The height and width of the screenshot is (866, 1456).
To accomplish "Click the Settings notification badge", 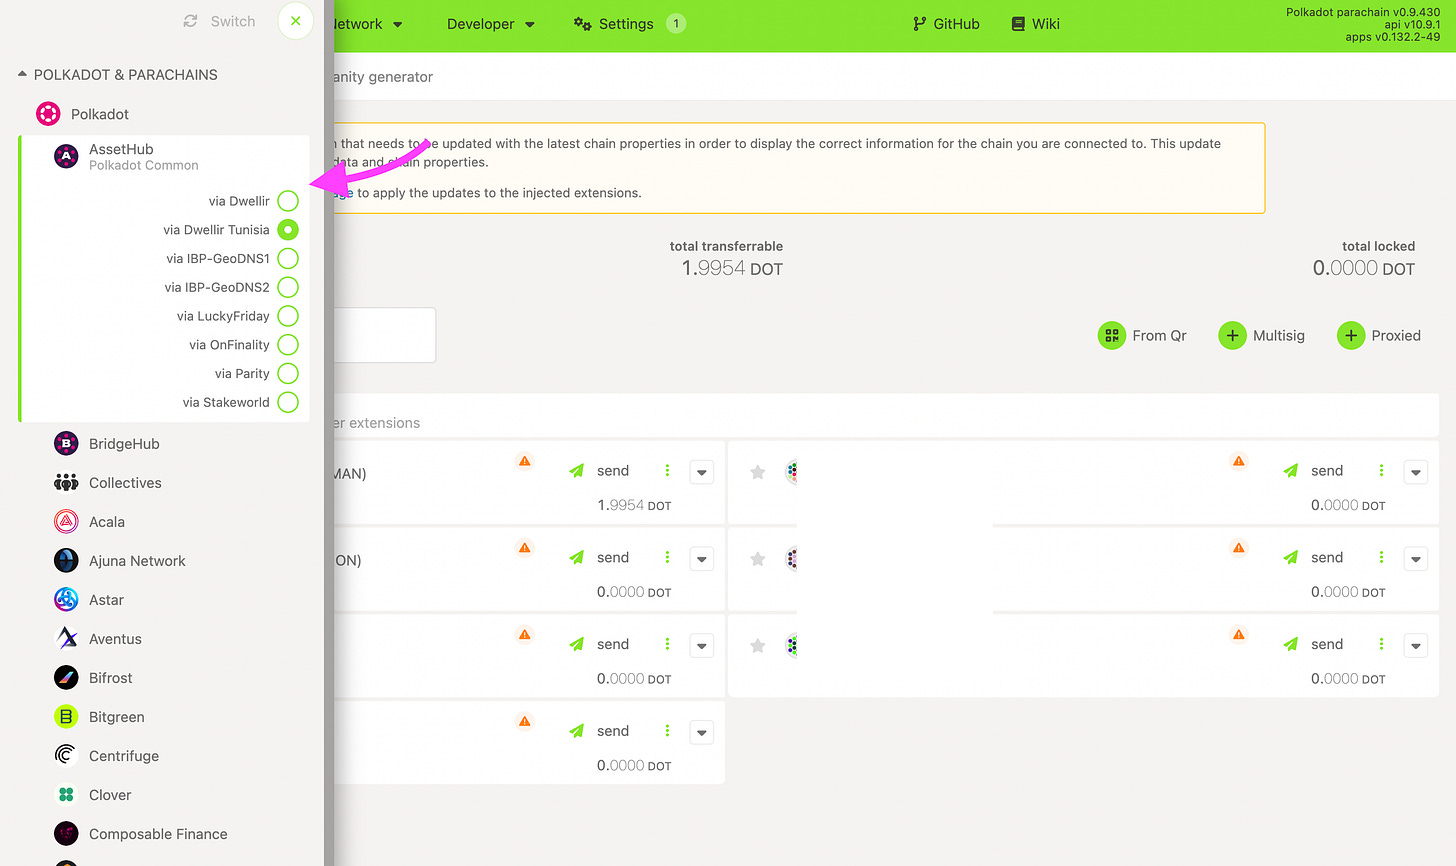I will point(676,24).
